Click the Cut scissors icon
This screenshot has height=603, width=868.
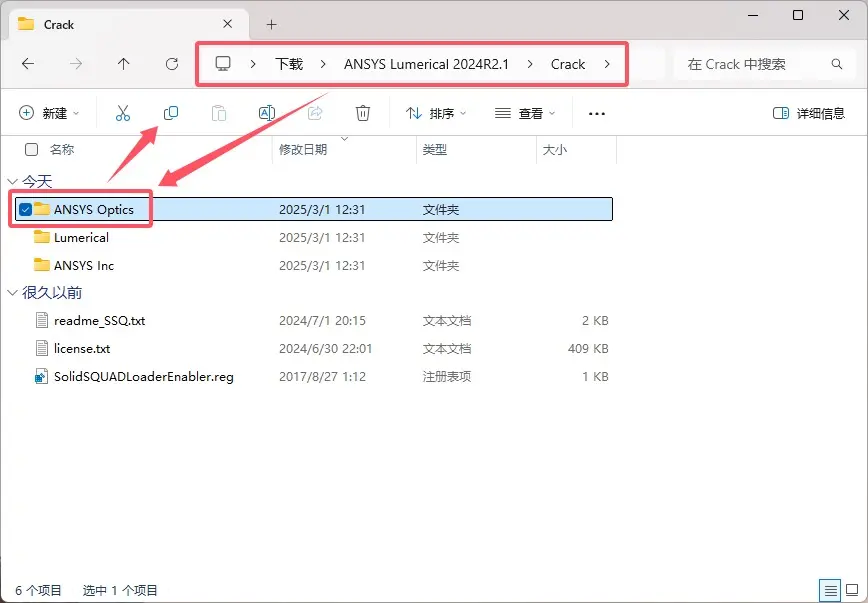click(x=123, y=113)
